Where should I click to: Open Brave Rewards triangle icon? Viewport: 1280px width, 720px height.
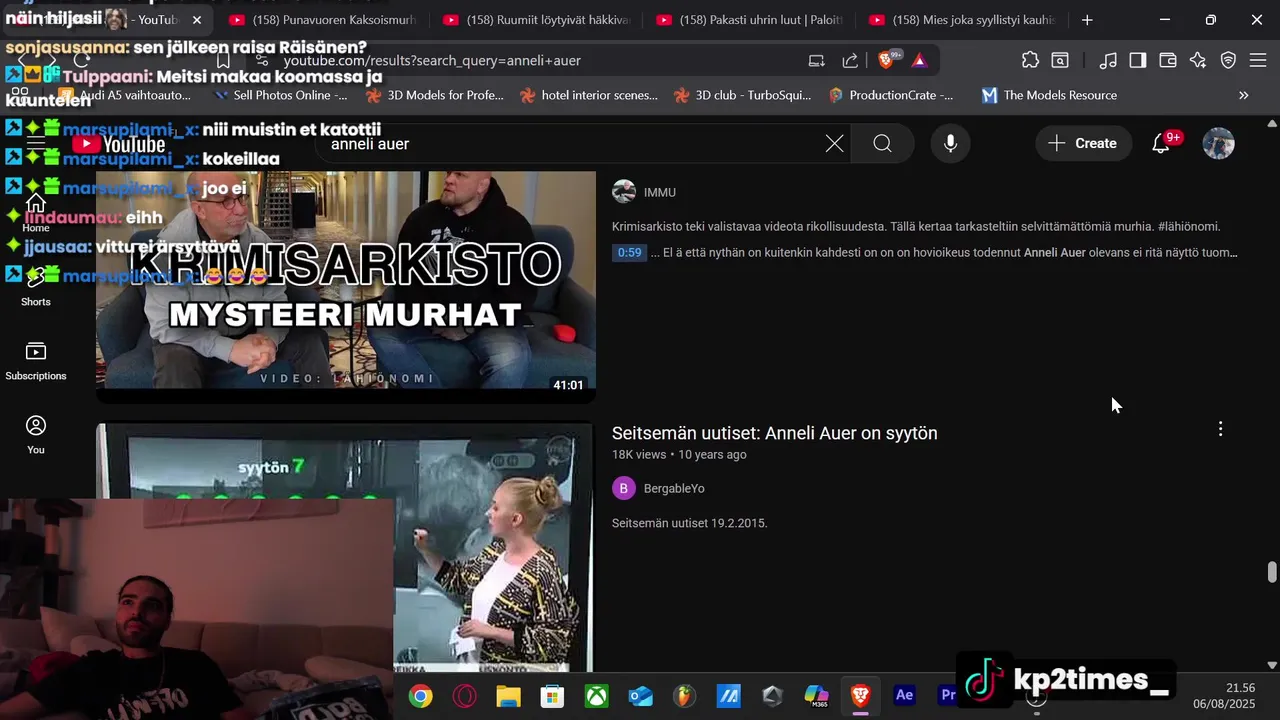click(x=919, y=60)
